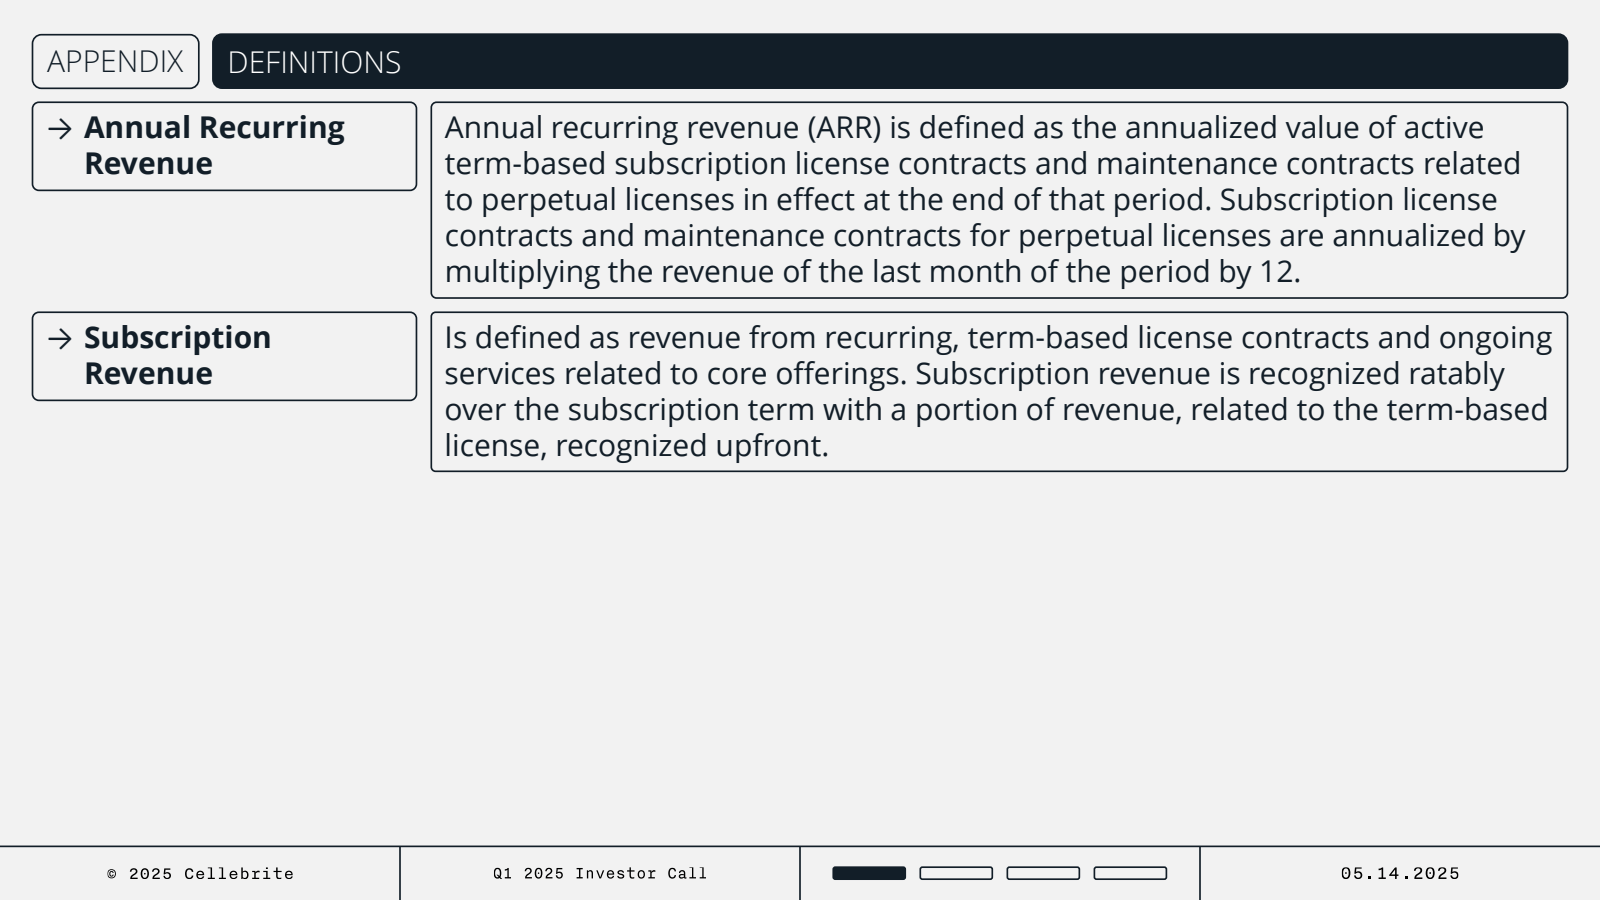
Task: Click the © 2025 Cellebrite footer text
Action: pos(200,874)
